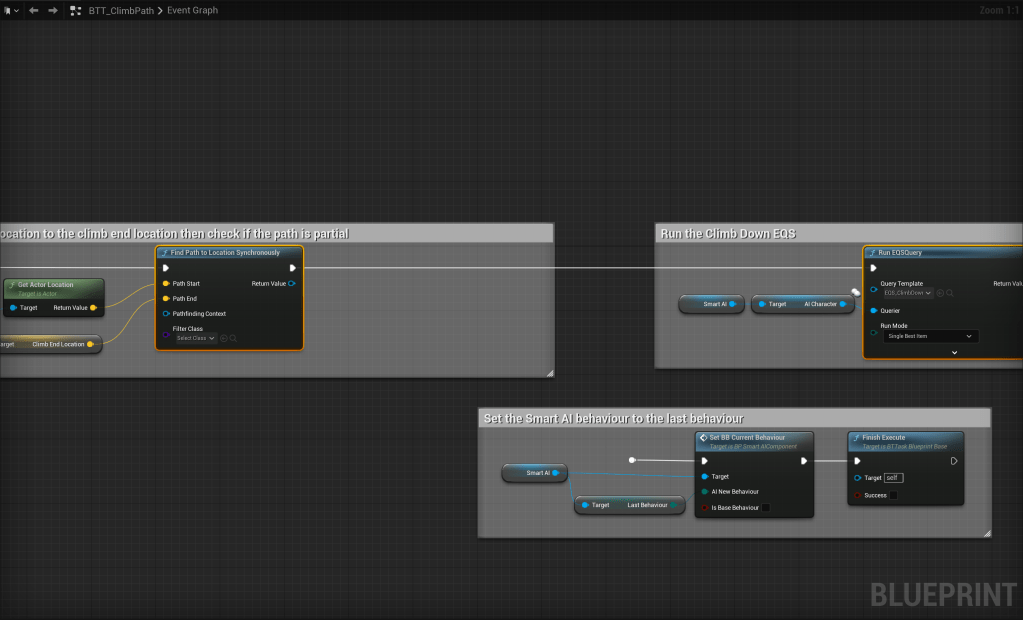The height and width of the screenshot is (620, 1023).
Task: Expand the Run EQSQuery node advanced pins
Action: [954, 352]
